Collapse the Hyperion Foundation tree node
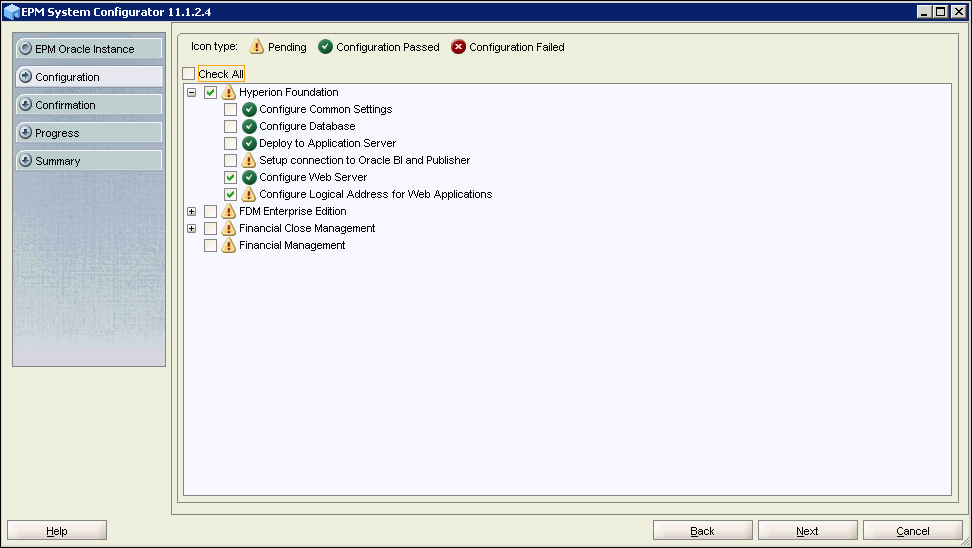972x548 pixels. click(x=192, y=92)
